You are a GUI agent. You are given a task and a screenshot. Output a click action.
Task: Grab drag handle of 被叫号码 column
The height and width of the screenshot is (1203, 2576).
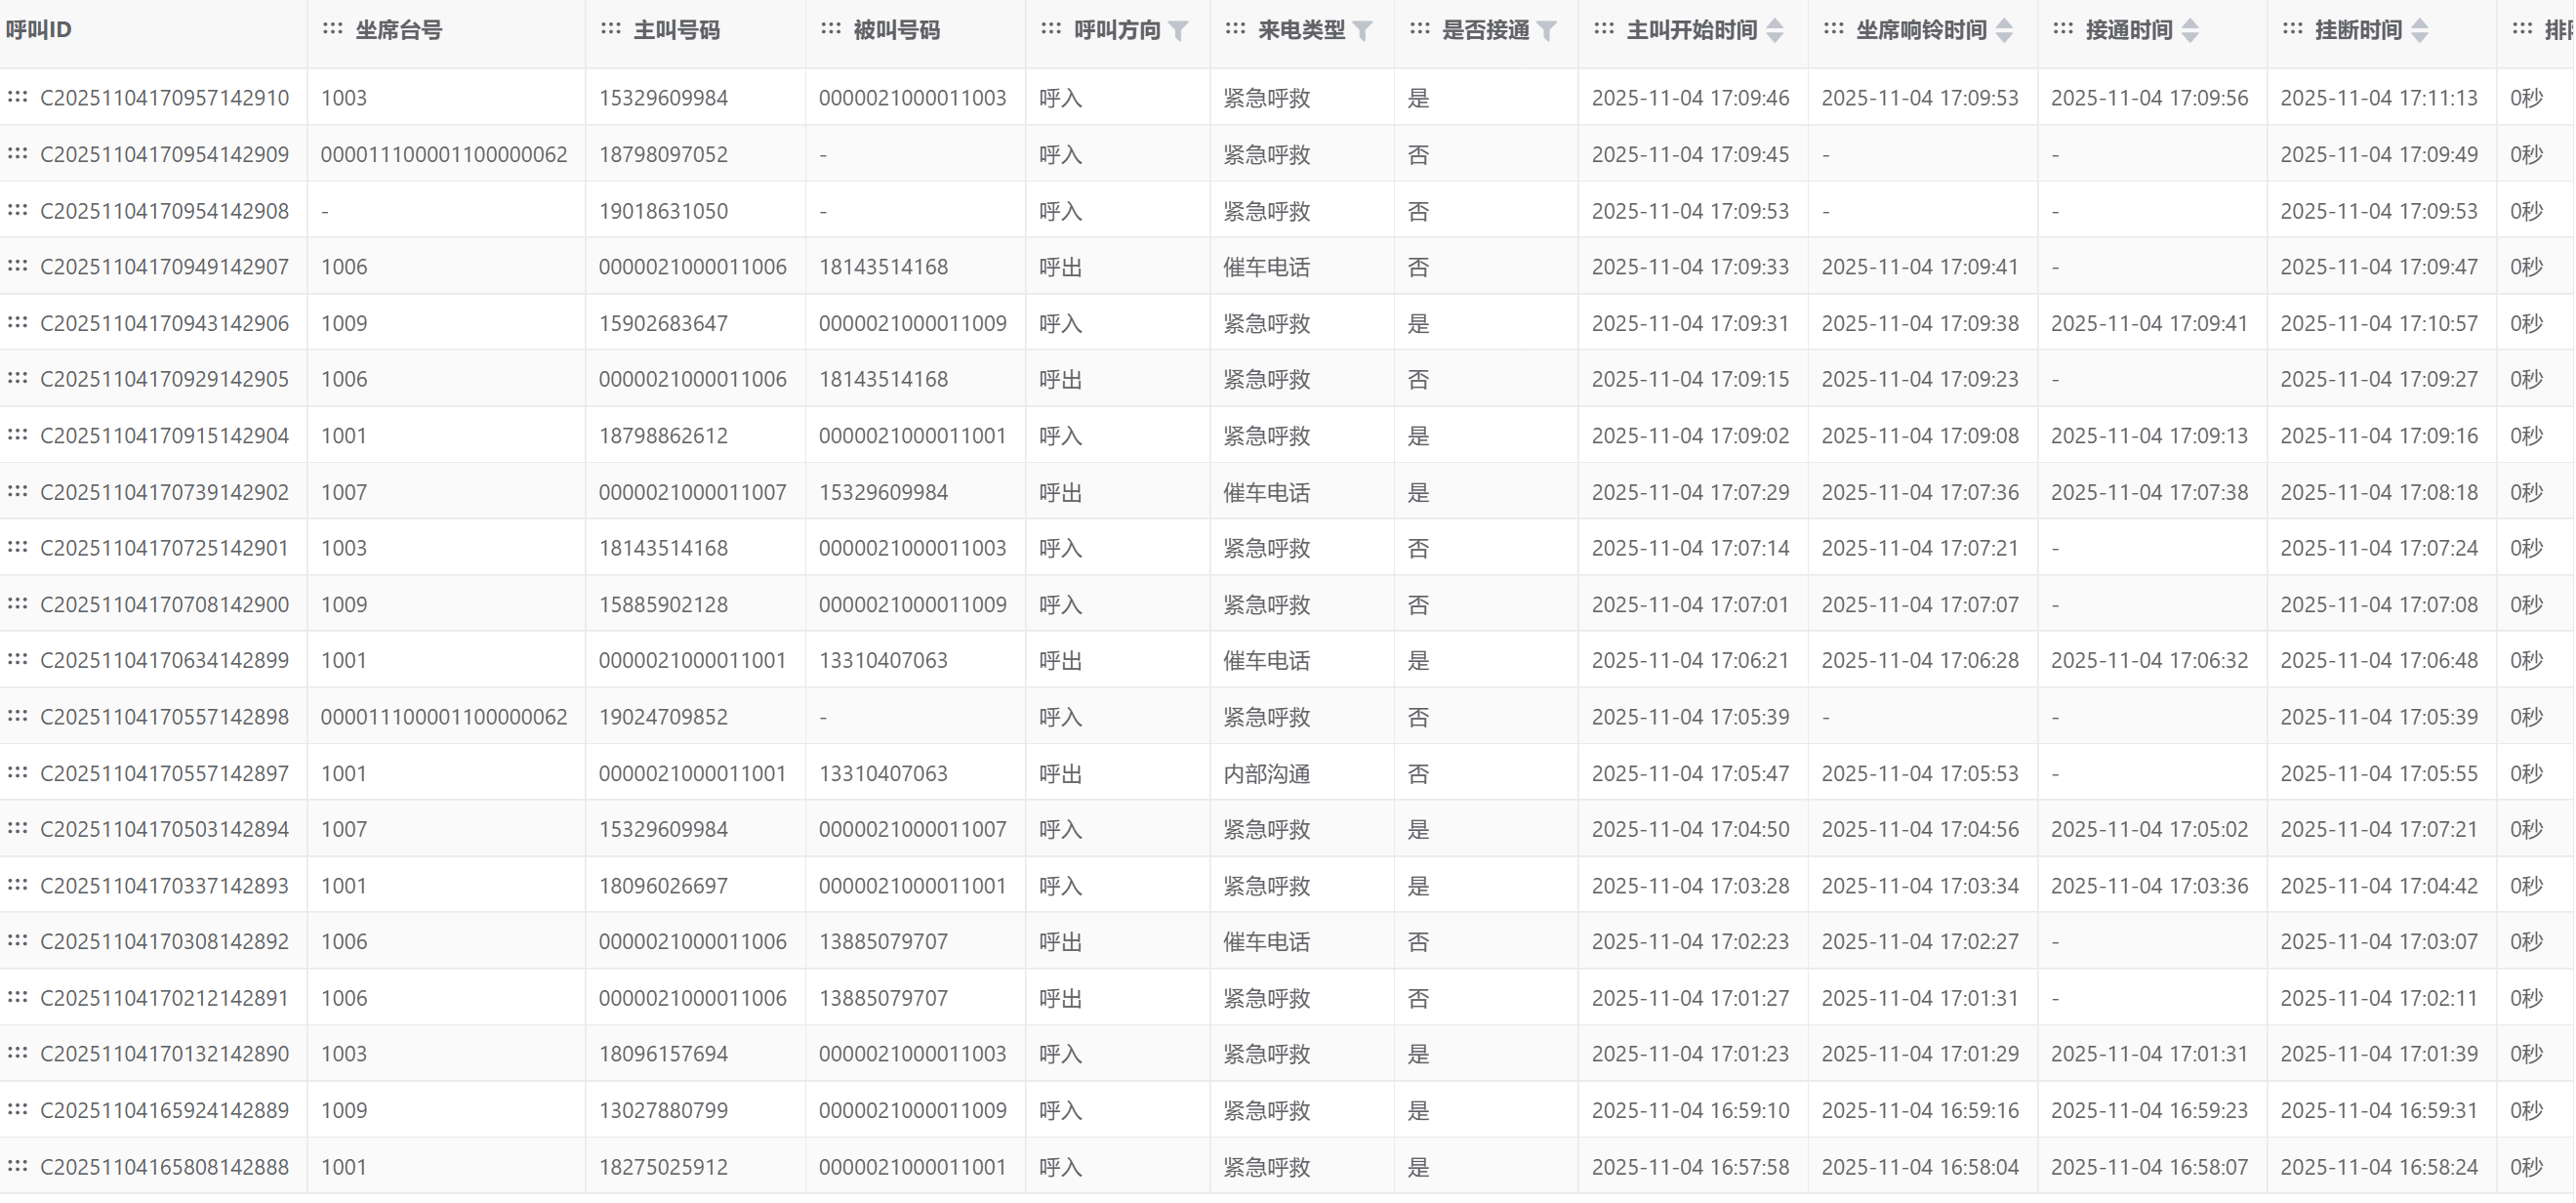[x=831, y=29]
